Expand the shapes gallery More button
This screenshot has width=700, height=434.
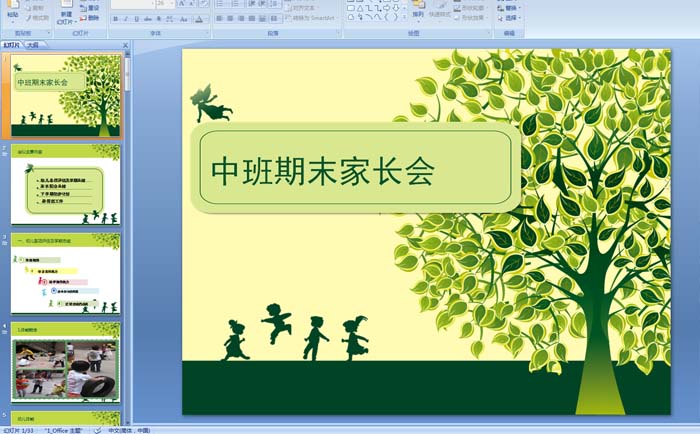pos(404,17)
